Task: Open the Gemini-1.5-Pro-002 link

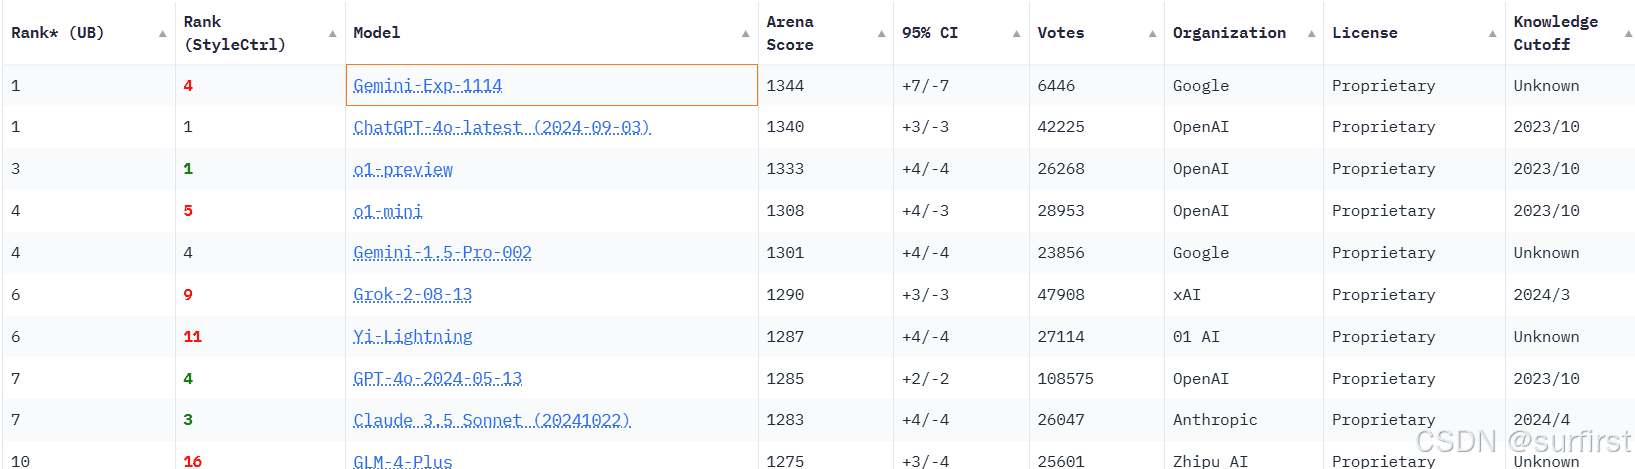Action: tap(442, 253)
